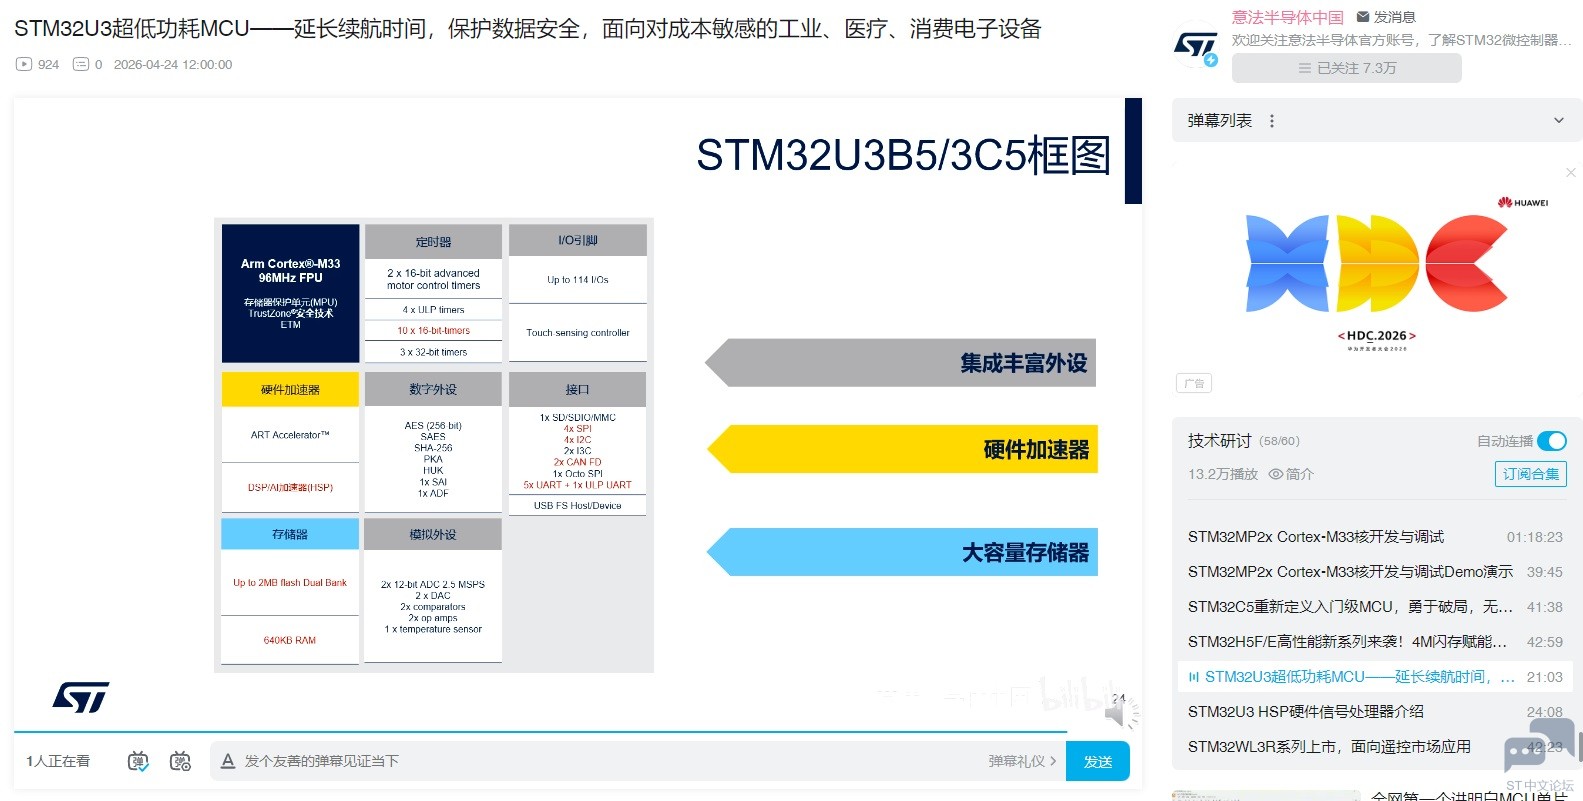Play STM32C5重新定义入门级MCU video

click(1375, 607)
